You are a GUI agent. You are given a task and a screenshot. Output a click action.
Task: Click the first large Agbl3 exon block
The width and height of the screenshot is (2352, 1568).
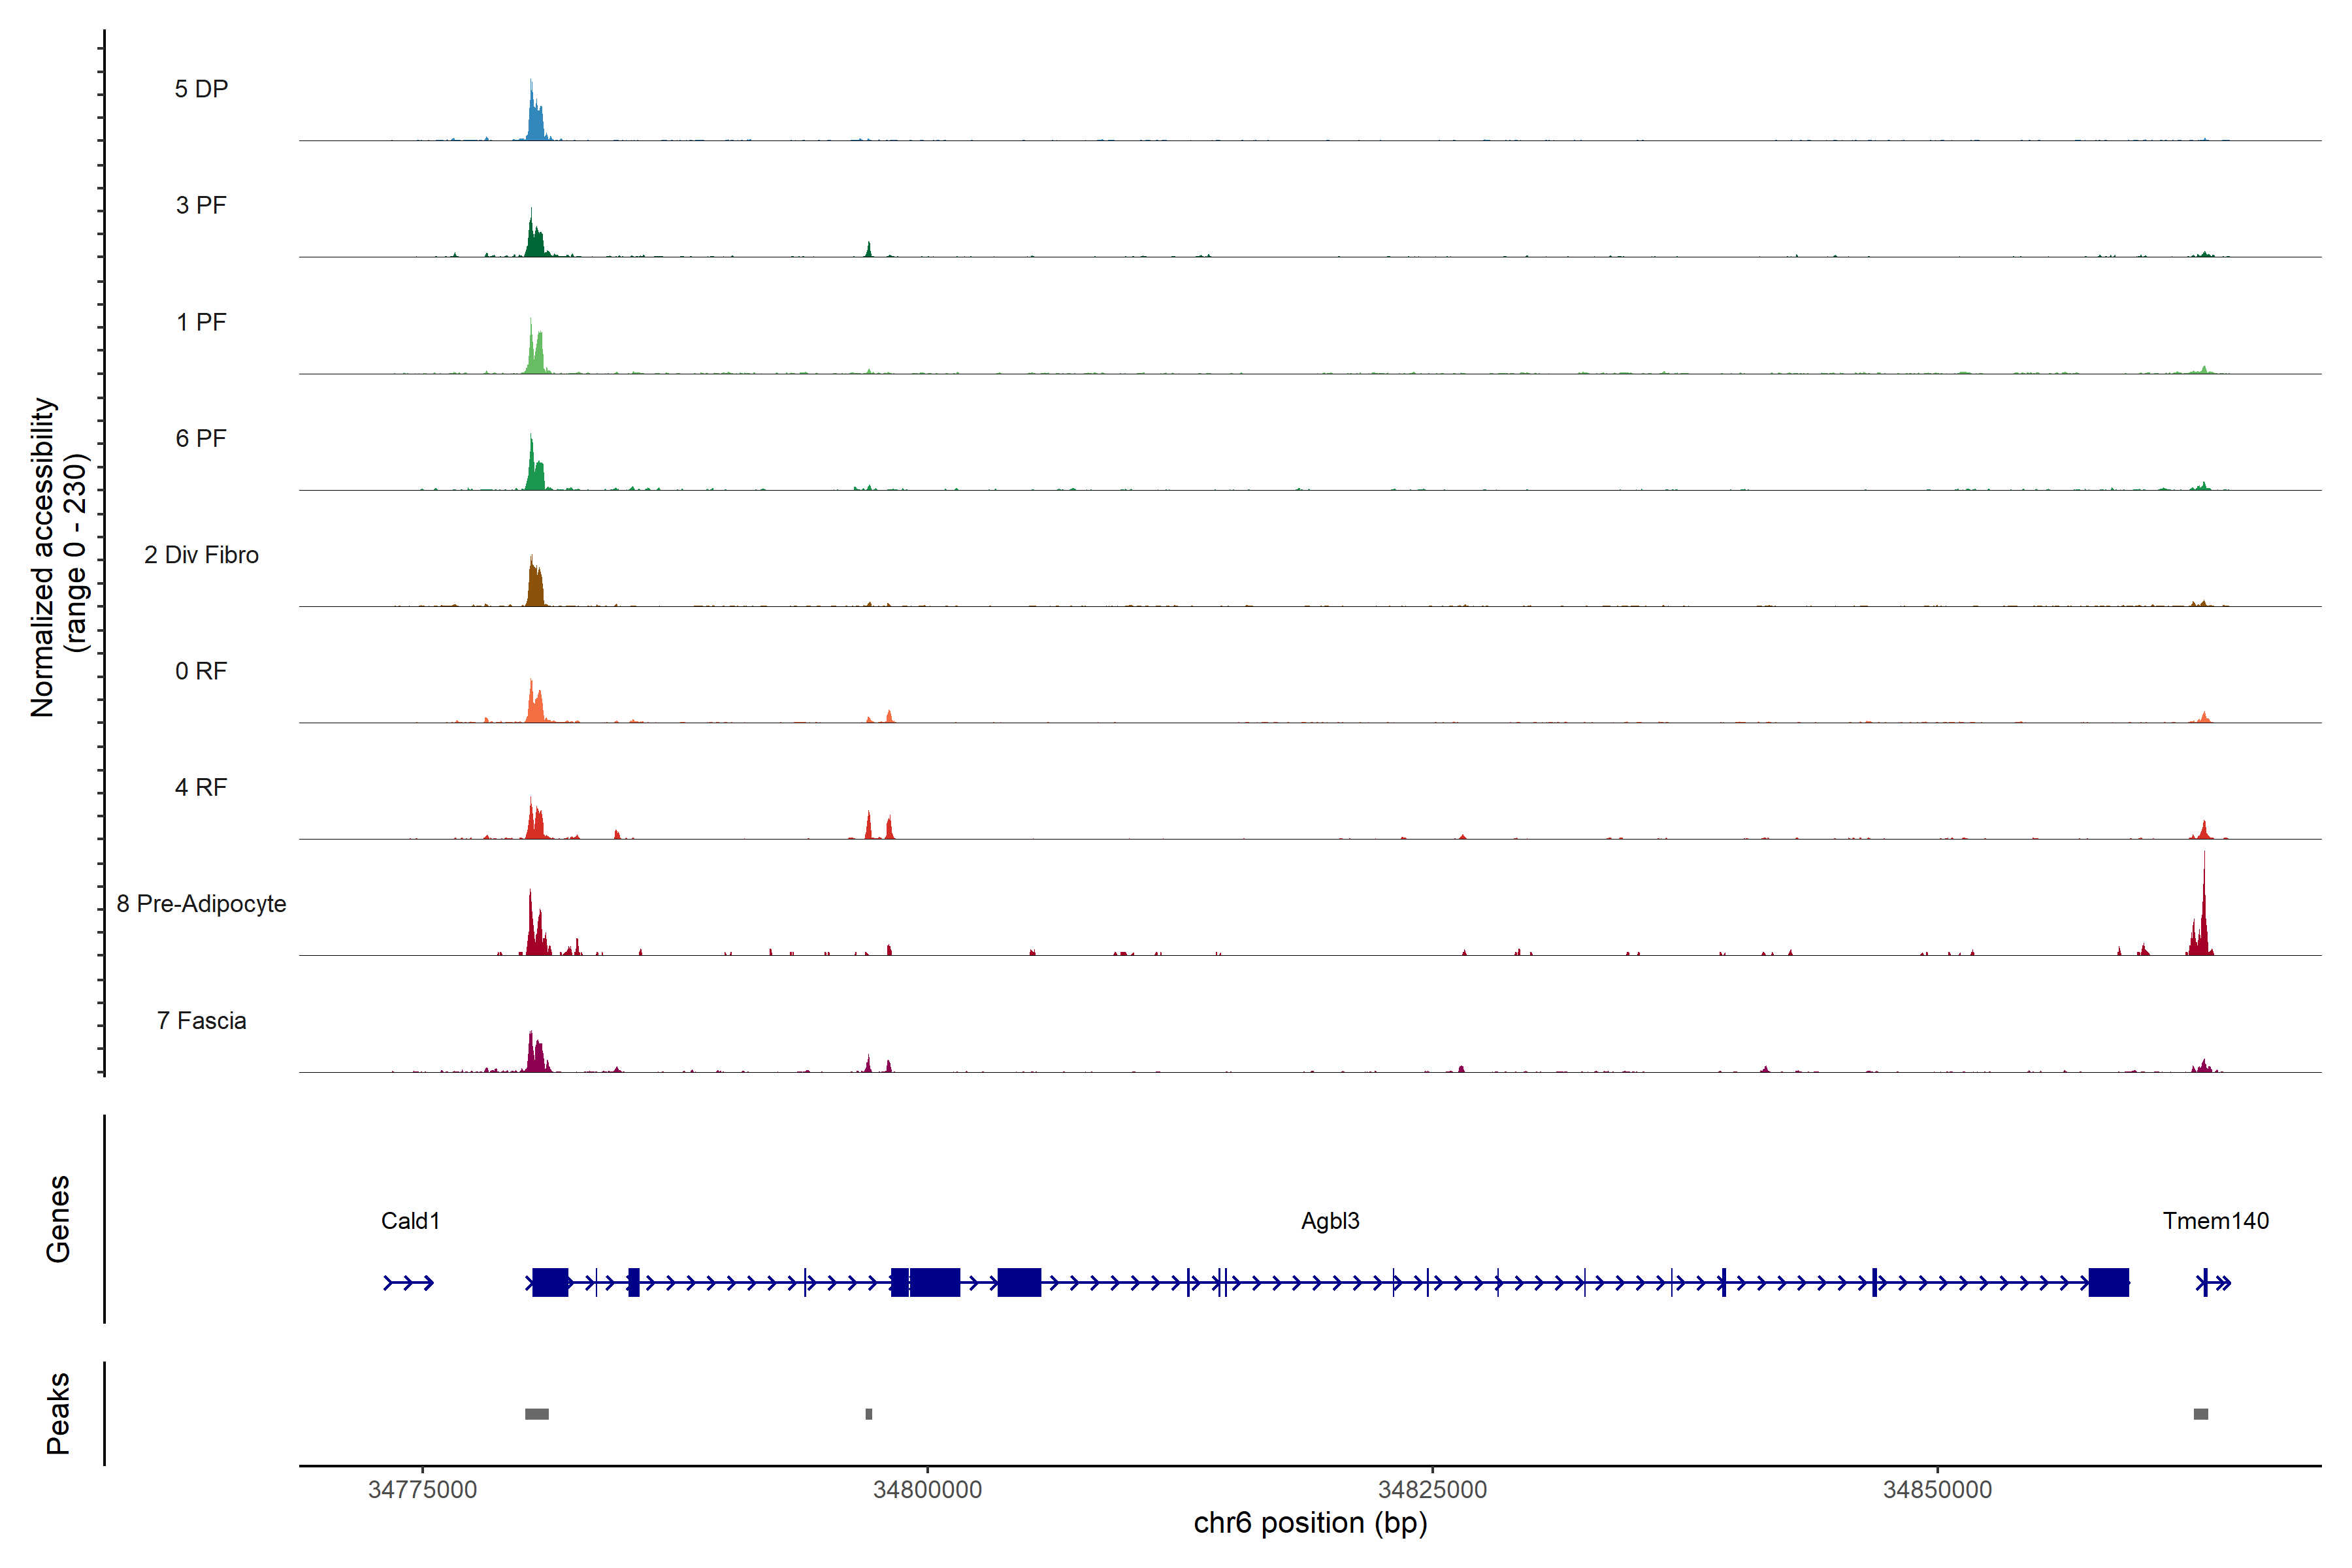coord(550,1282)
